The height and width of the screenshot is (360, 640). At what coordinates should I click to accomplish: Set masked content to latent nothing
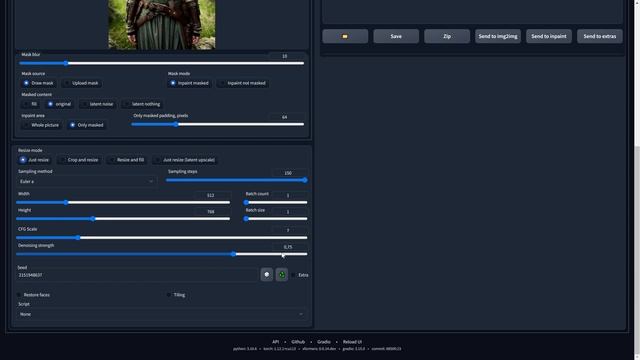point(142,104)
